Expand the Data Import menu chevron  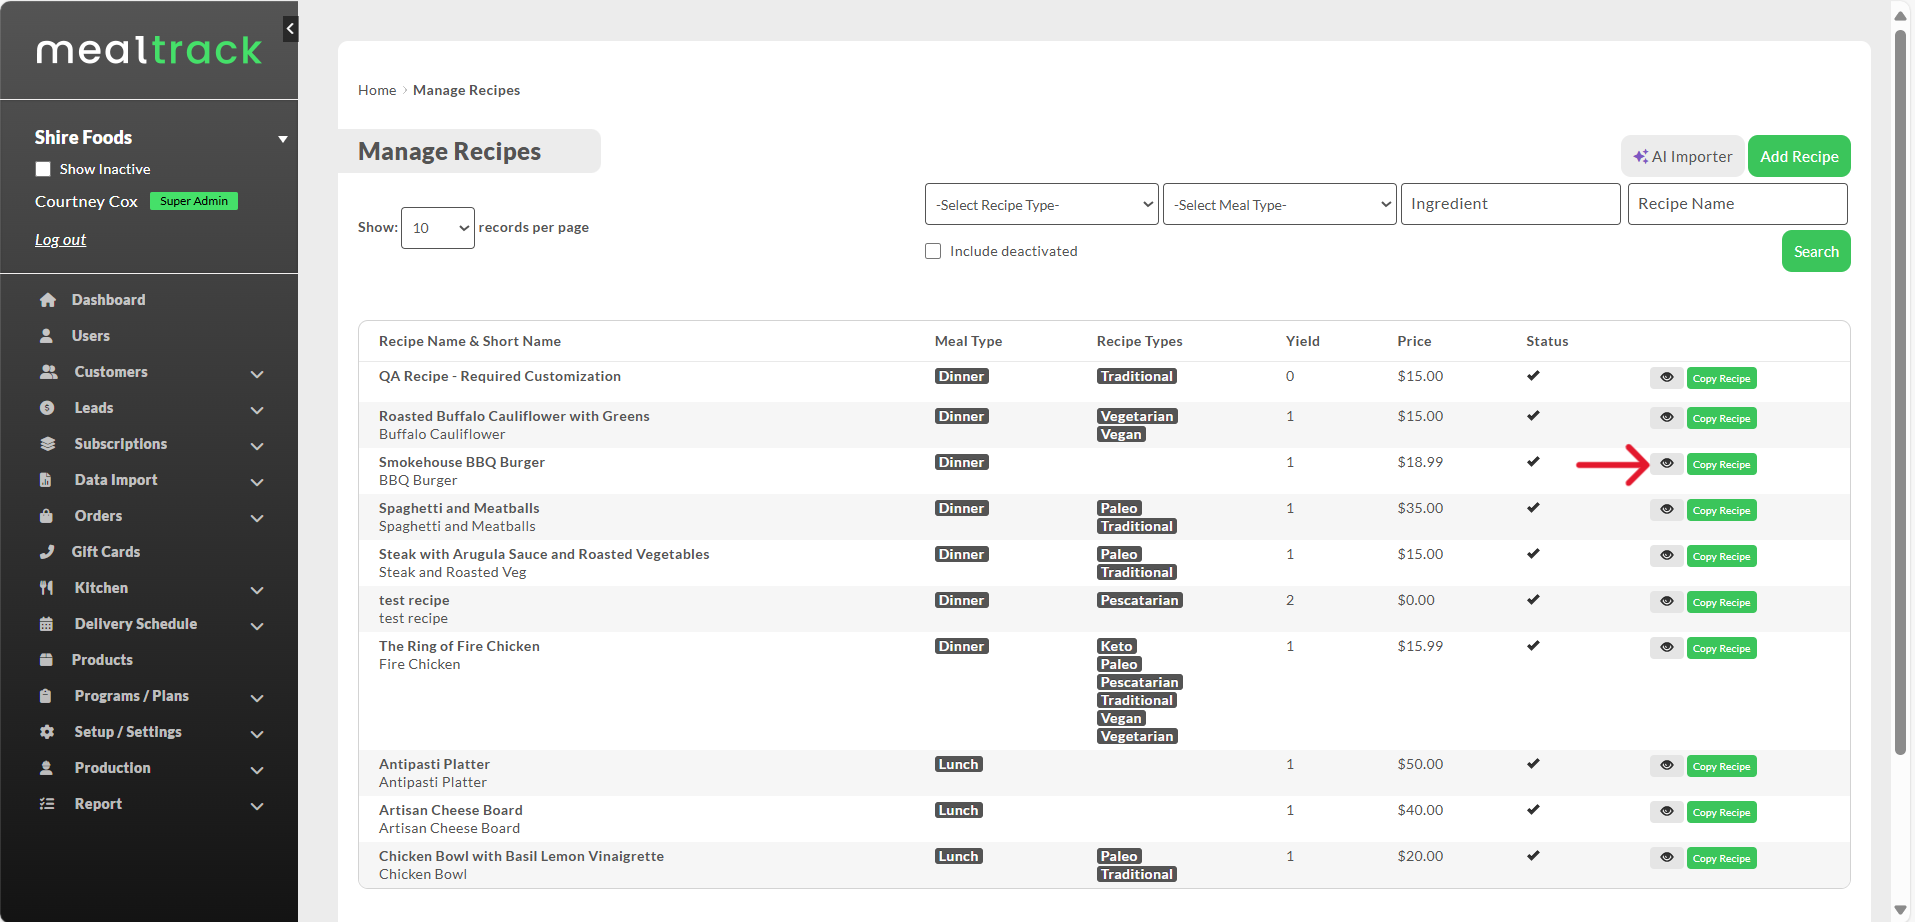click(257, 481)
